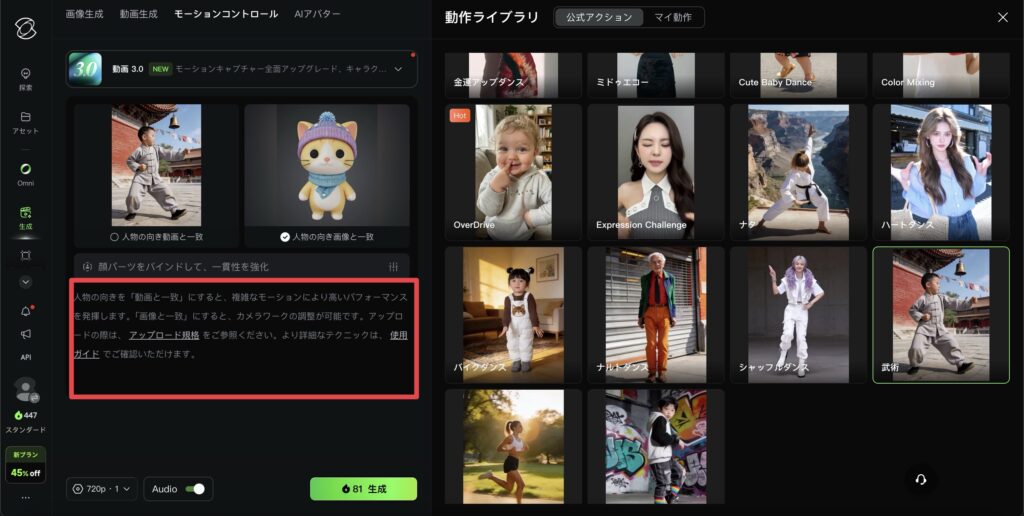The image size is (1024, 516).
Task: Click the megaphone announcements icon
Action: [x=26, y=334]
